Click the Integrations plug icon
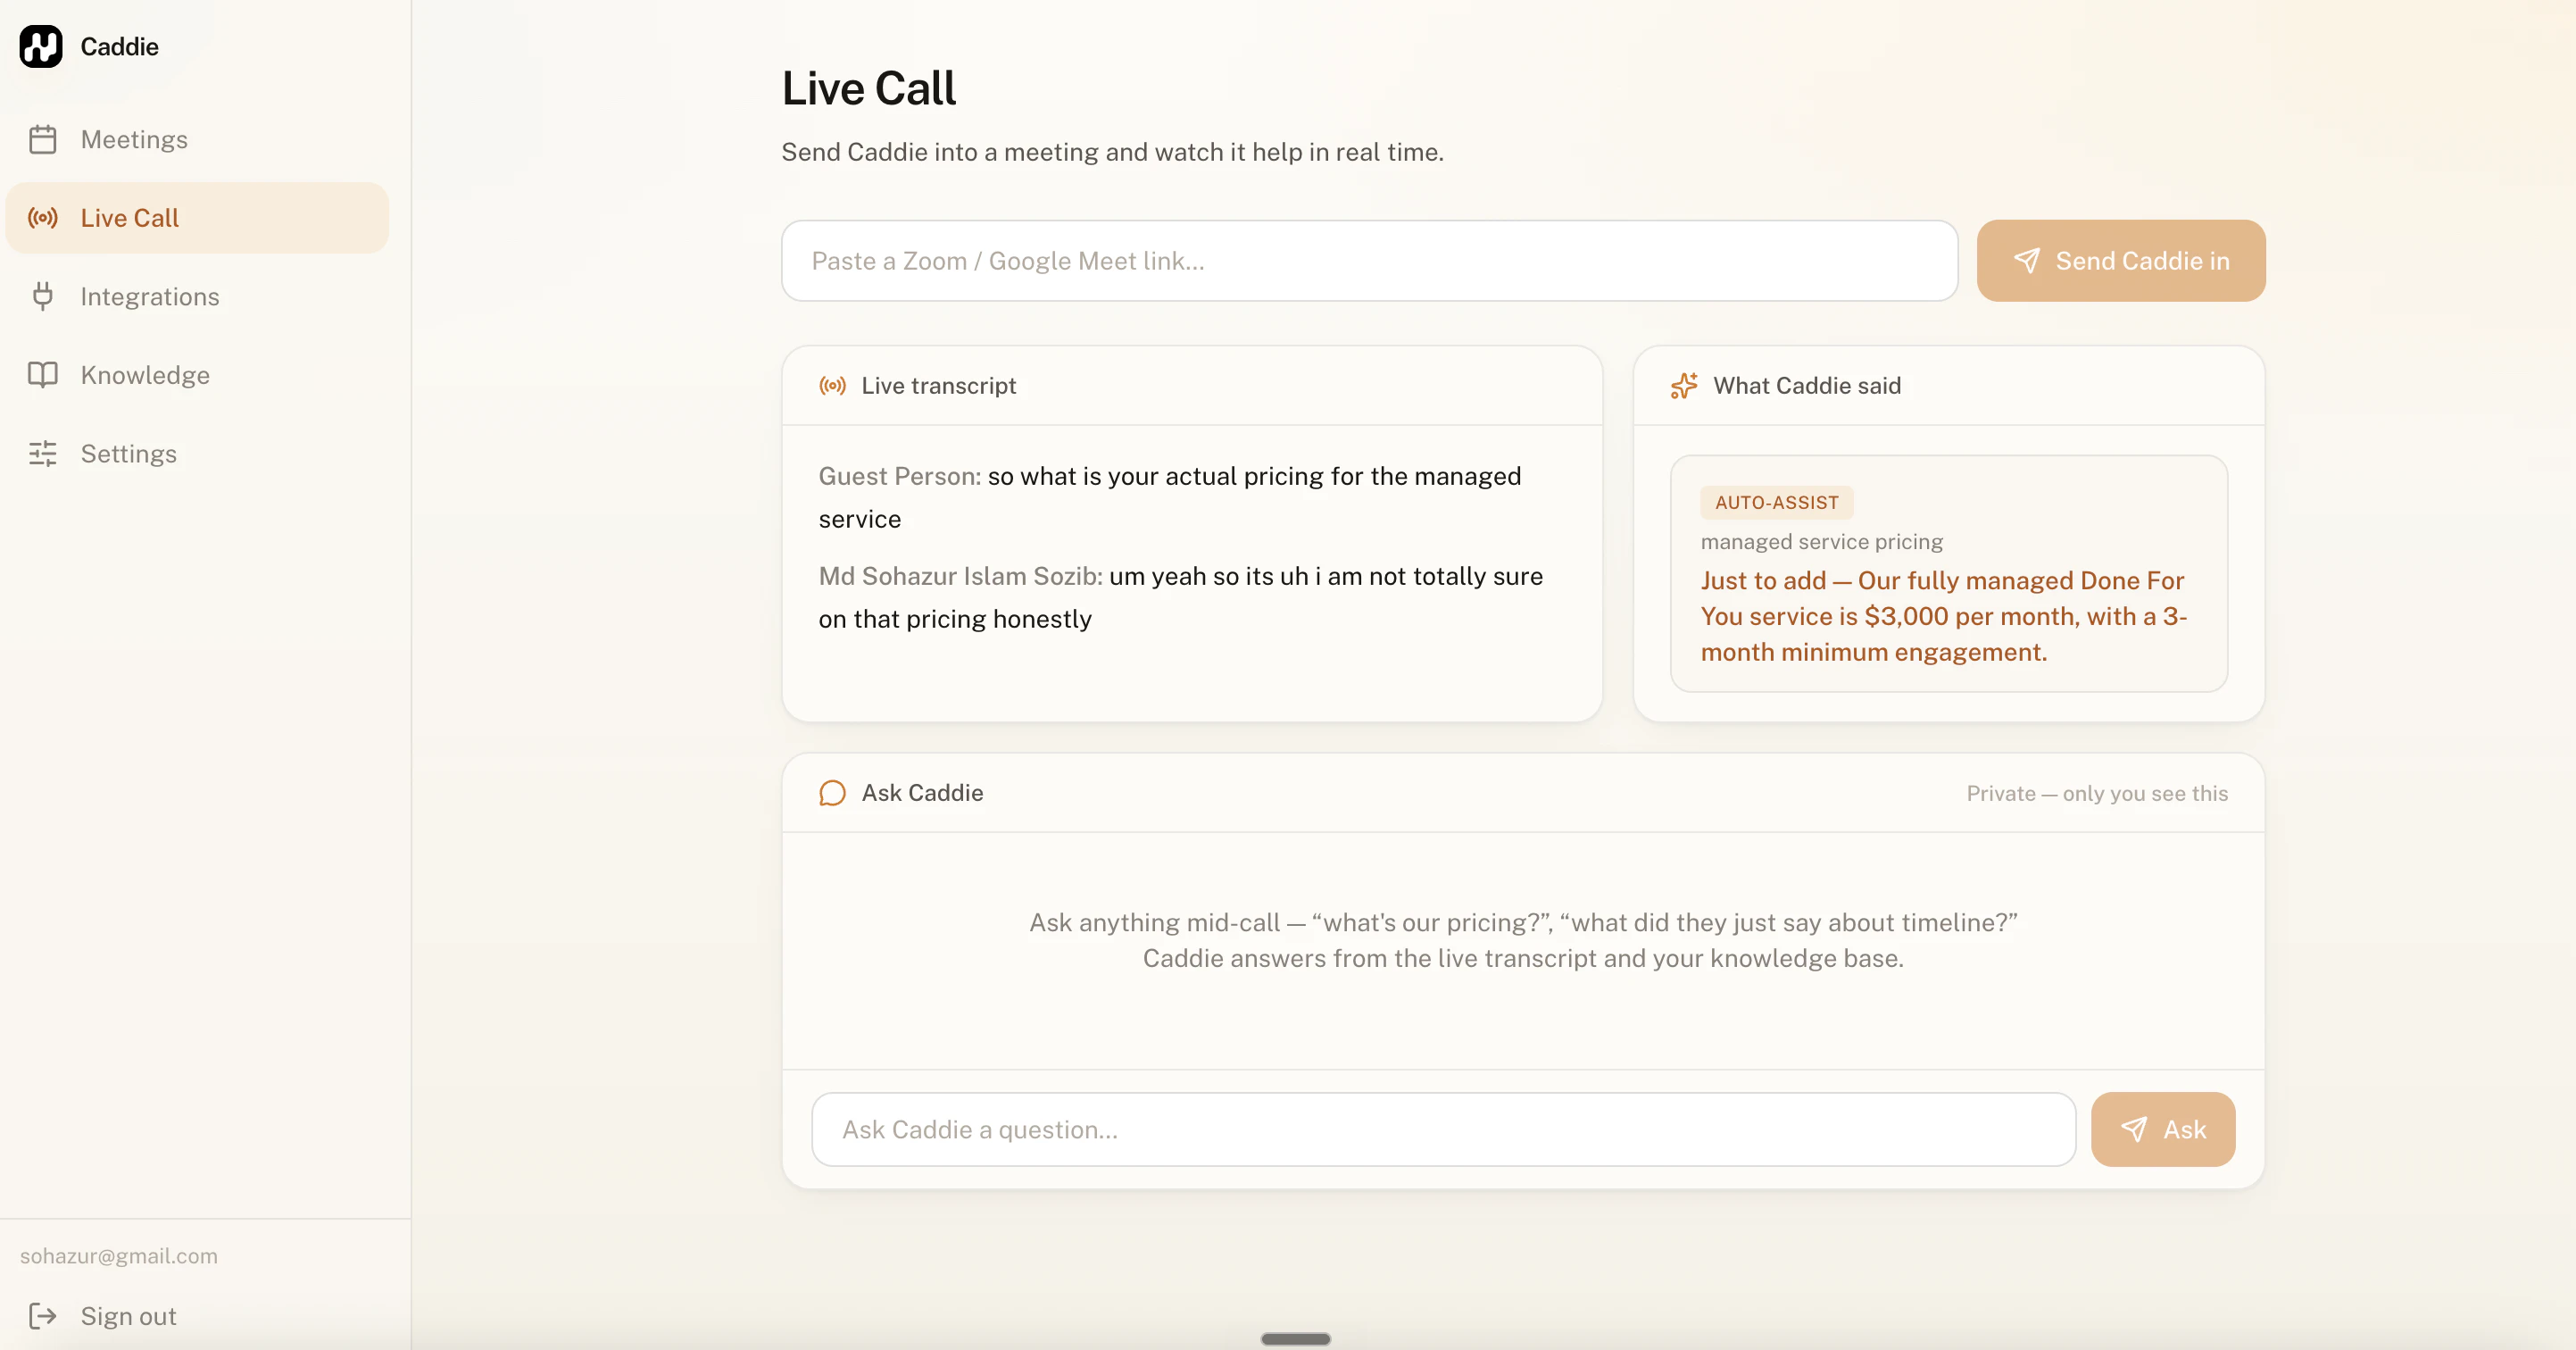This screenshot has height=1350, width=2576. pos(43,296)
